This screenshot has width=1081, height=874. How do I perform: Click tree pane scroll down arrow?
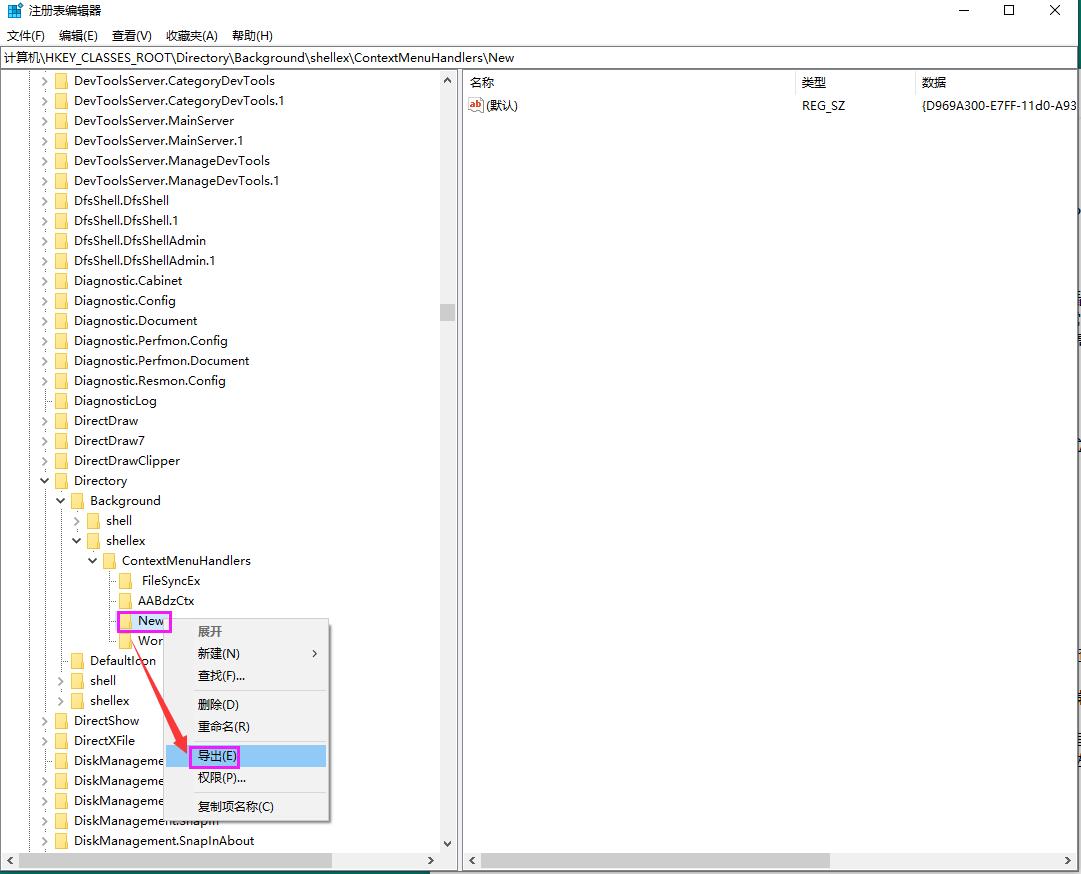point(447,844)
